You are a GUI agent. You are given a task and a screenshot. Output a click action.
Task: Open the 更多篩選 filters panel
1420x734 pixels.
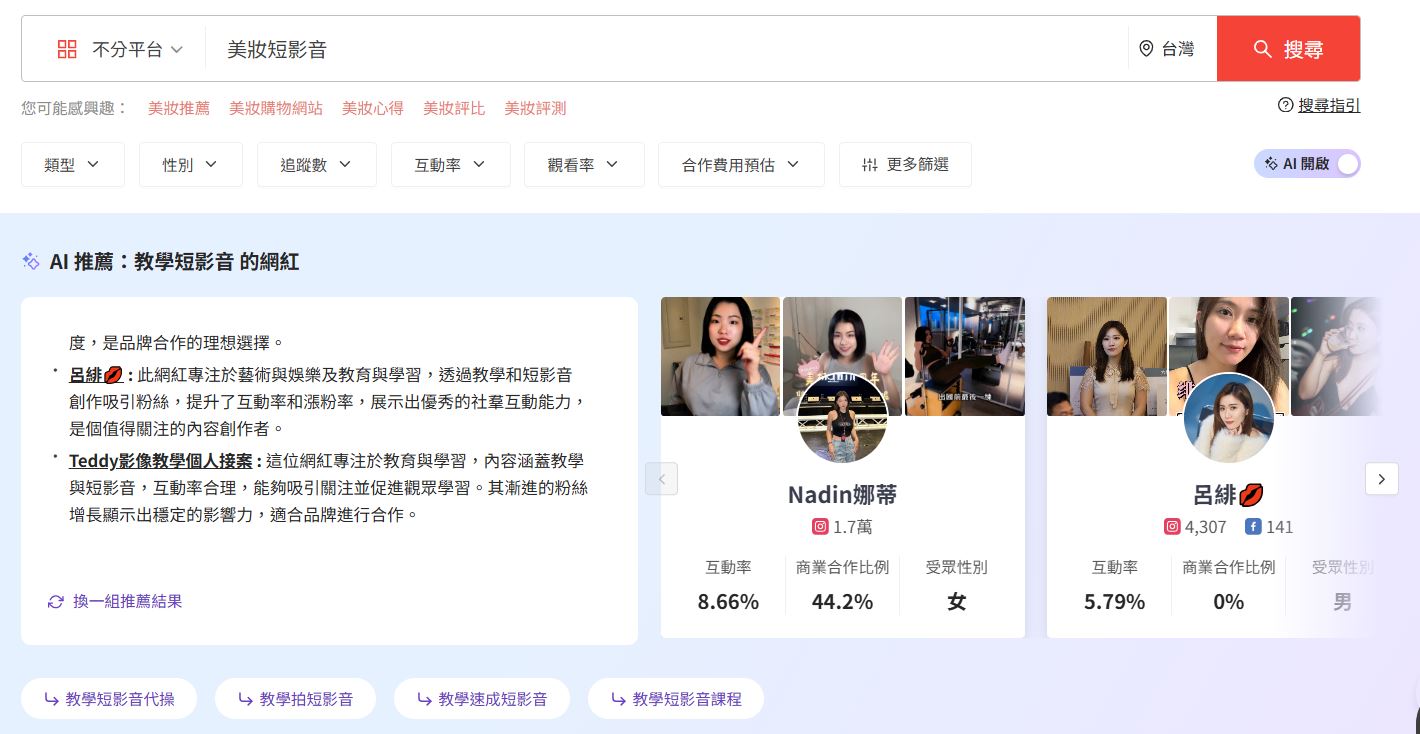click(x=905, y=164)
